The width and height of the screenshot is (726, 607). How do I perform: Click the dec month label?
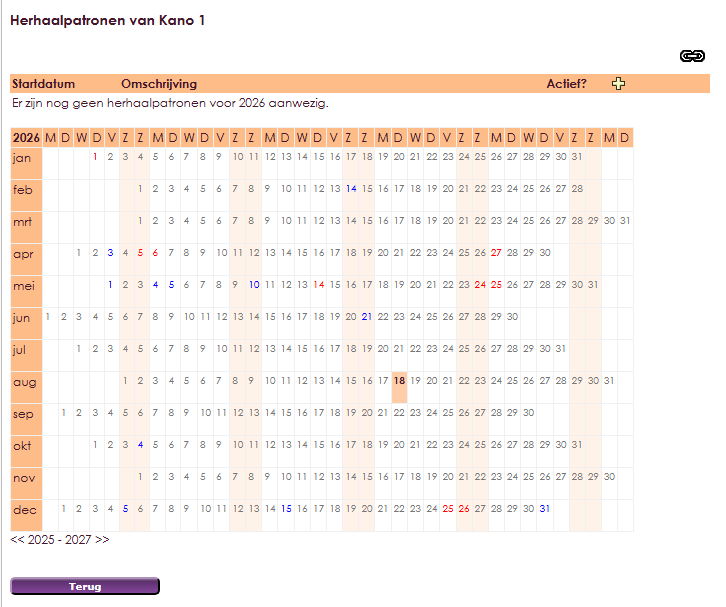click(x=25, y=510)
